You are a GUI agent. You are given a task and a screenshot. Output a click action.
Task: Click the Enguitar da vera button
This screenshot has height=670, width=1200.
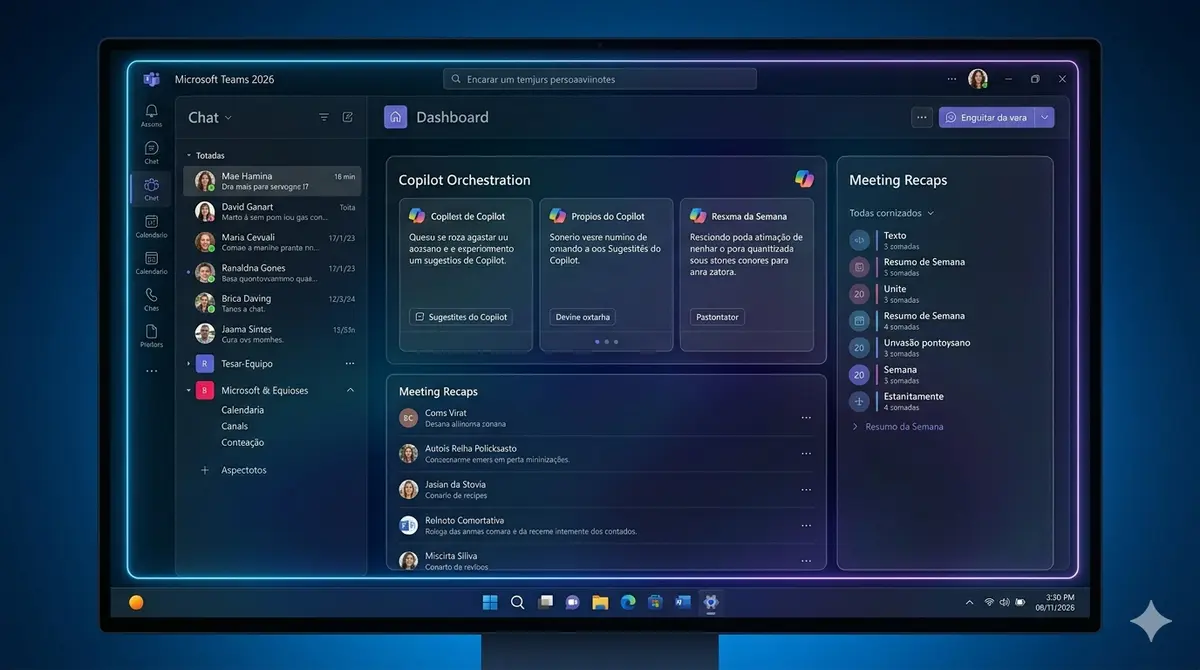pos(987,117)
